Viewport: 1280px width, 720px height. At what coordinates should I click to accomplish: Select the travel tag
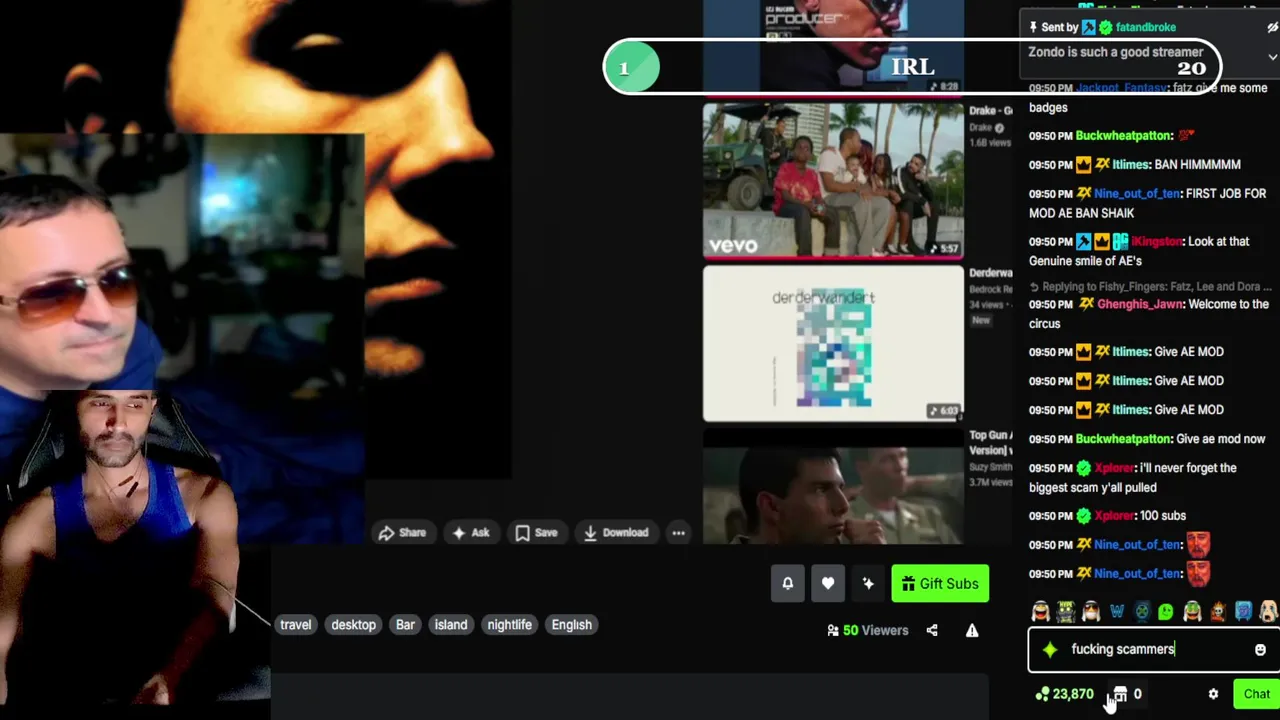tap(295, 625)
